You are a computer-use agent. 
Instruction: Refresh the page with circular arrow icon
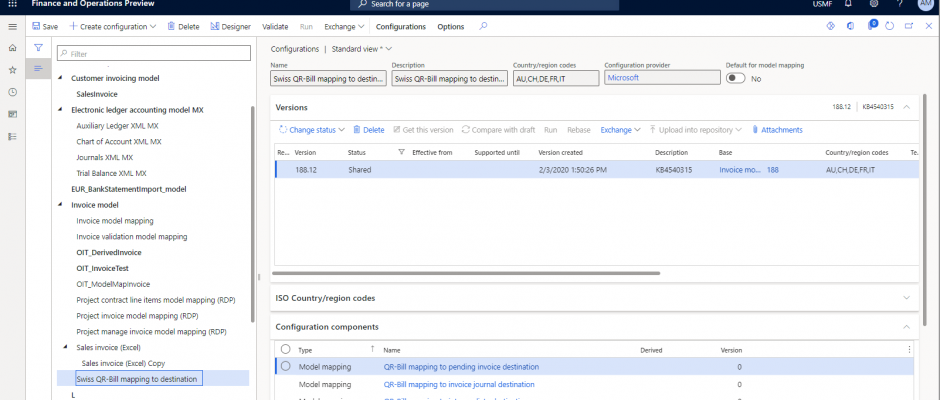pyautogui.click(x=890, y=26)
